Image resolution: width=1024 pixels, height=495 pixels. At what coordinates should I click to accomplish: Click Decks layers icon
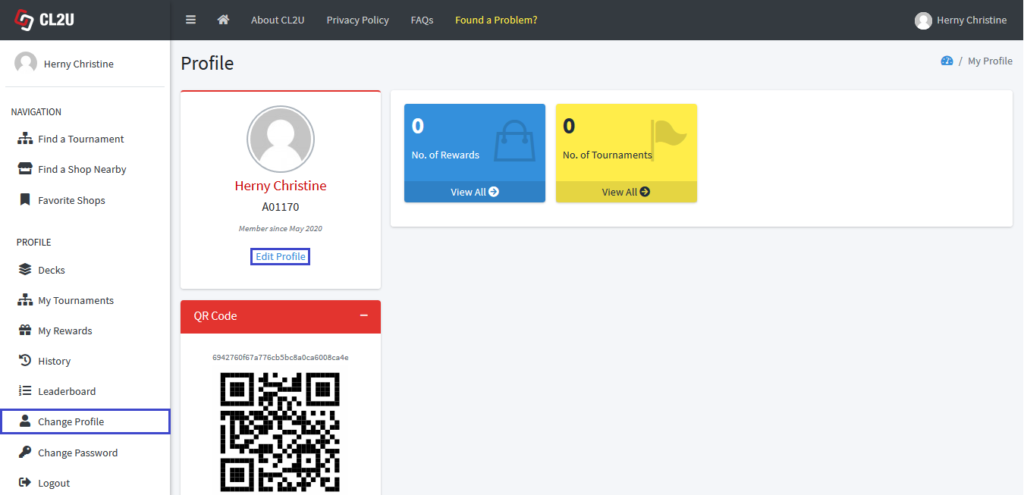(x=25, y=269)
